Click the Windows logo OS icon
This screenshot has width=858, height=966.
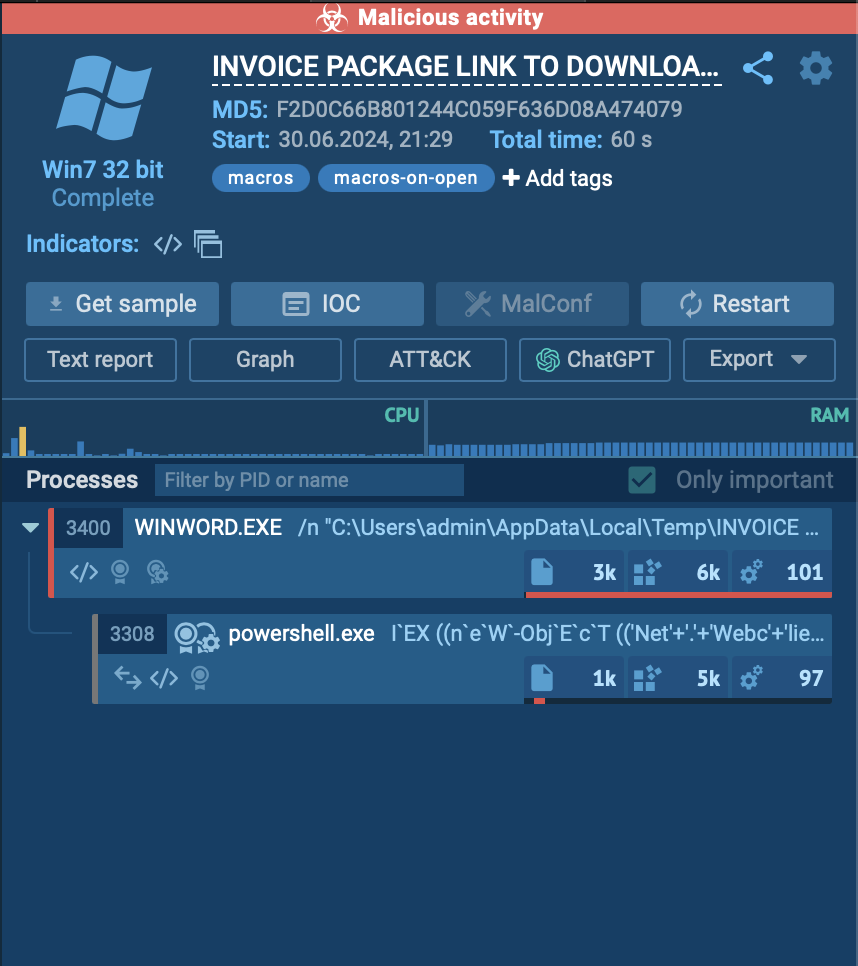(x=103, y=97)
